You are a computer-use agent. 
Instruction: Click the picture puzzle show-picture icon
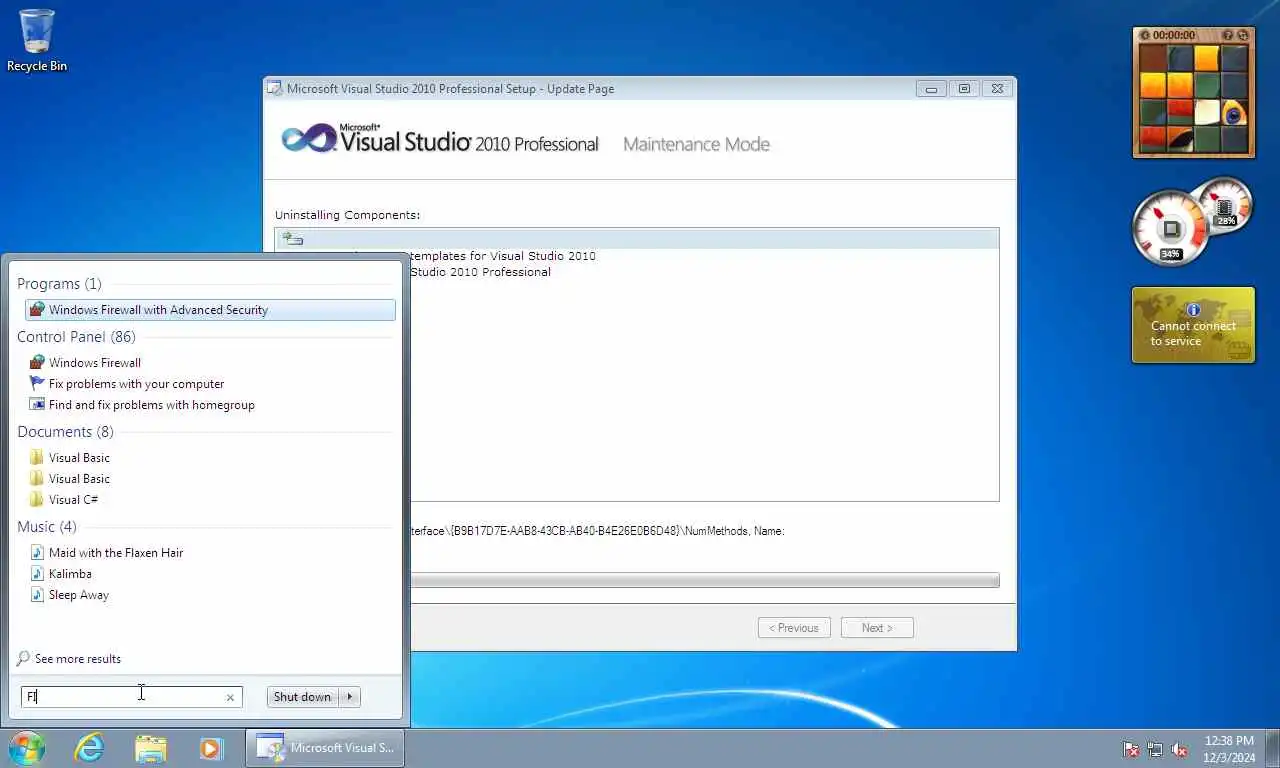coord(1228,35)
